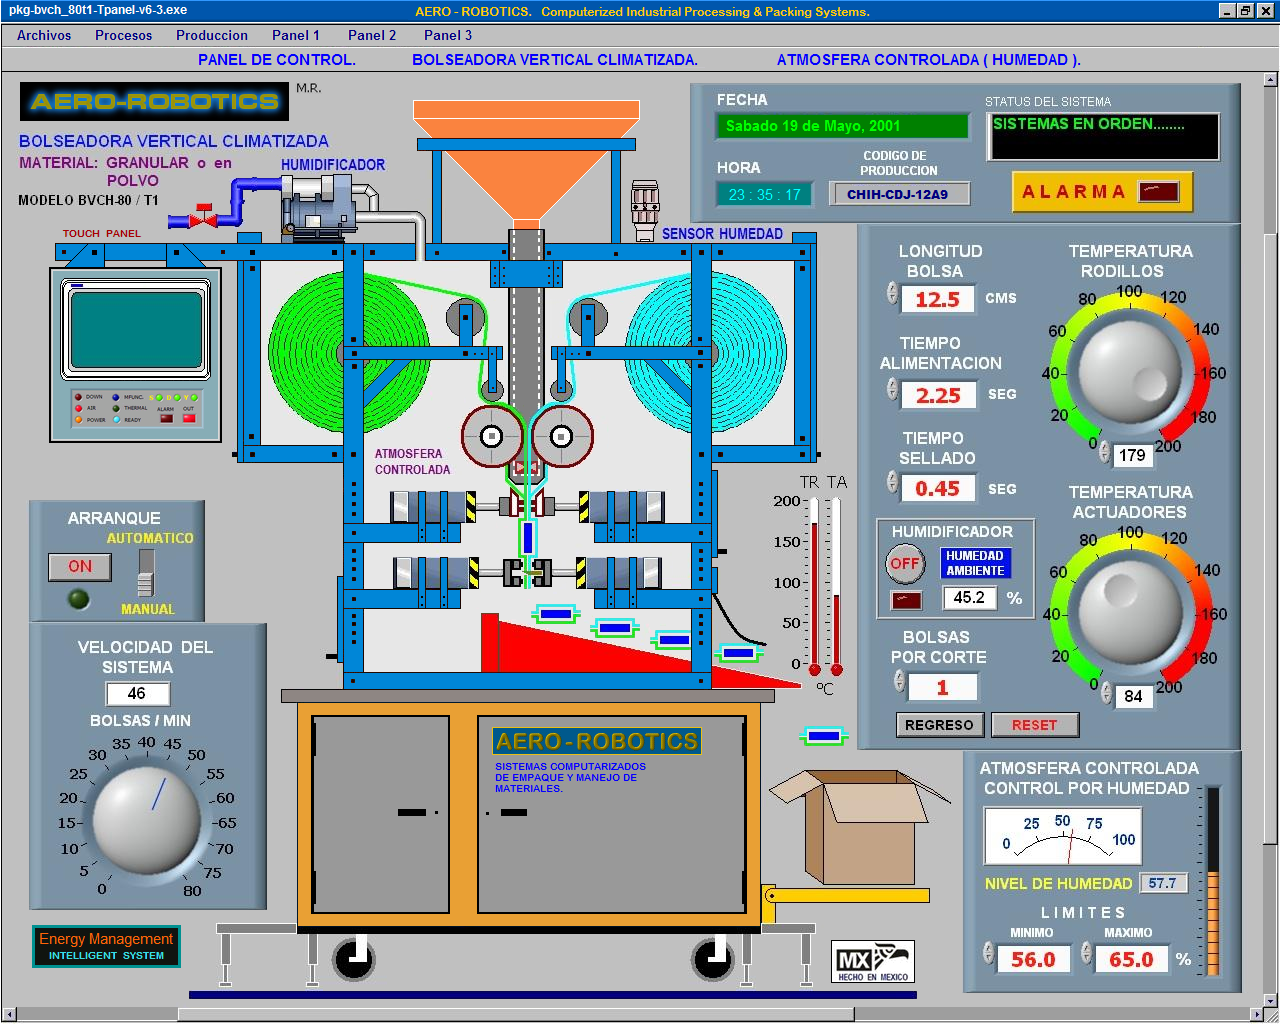Image resolution: width=1280 pixels, height=1024 pixels.
Task: Click the Minimo 56.0 limit field
Action: (1034, 959)
